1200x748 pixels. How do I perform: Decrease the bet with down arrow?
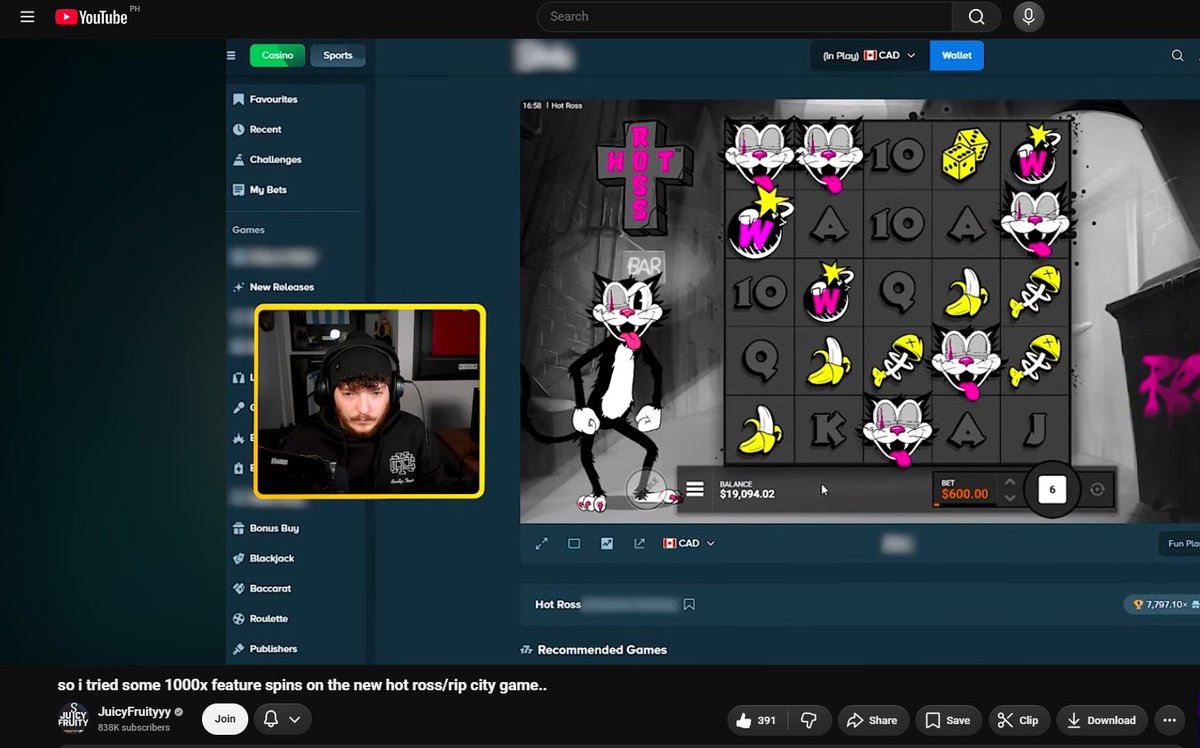1010,497
